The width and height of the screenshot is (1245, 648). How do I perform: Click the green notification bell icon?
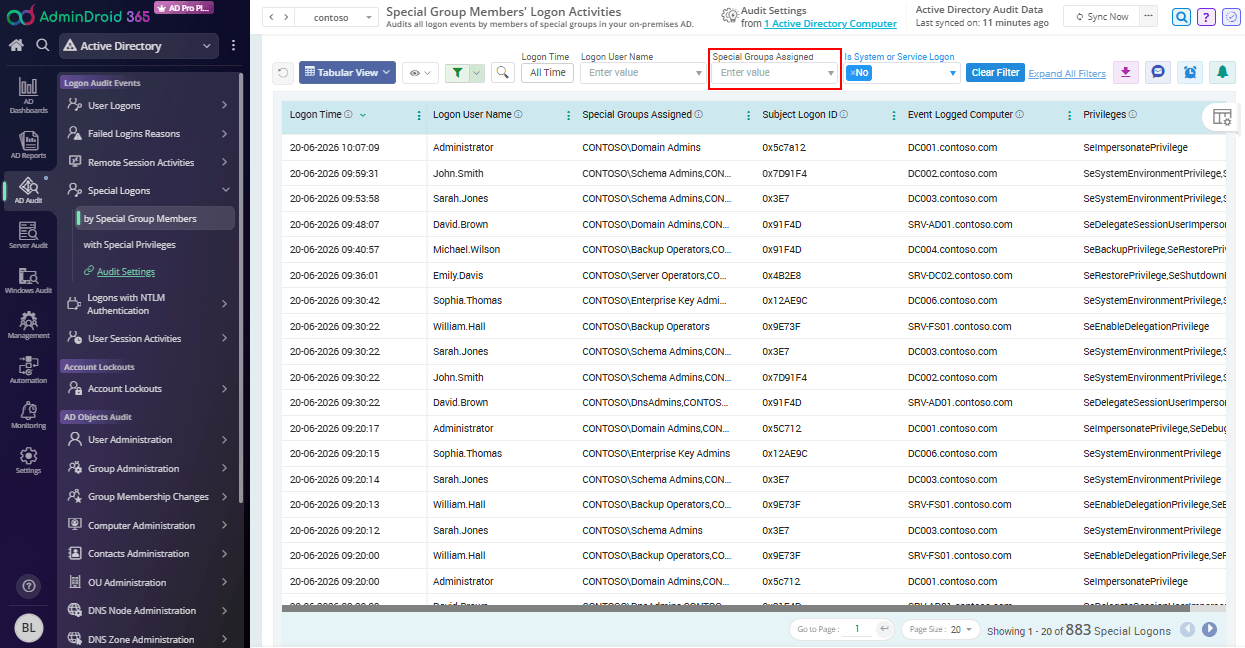(x=1222, y=72)
